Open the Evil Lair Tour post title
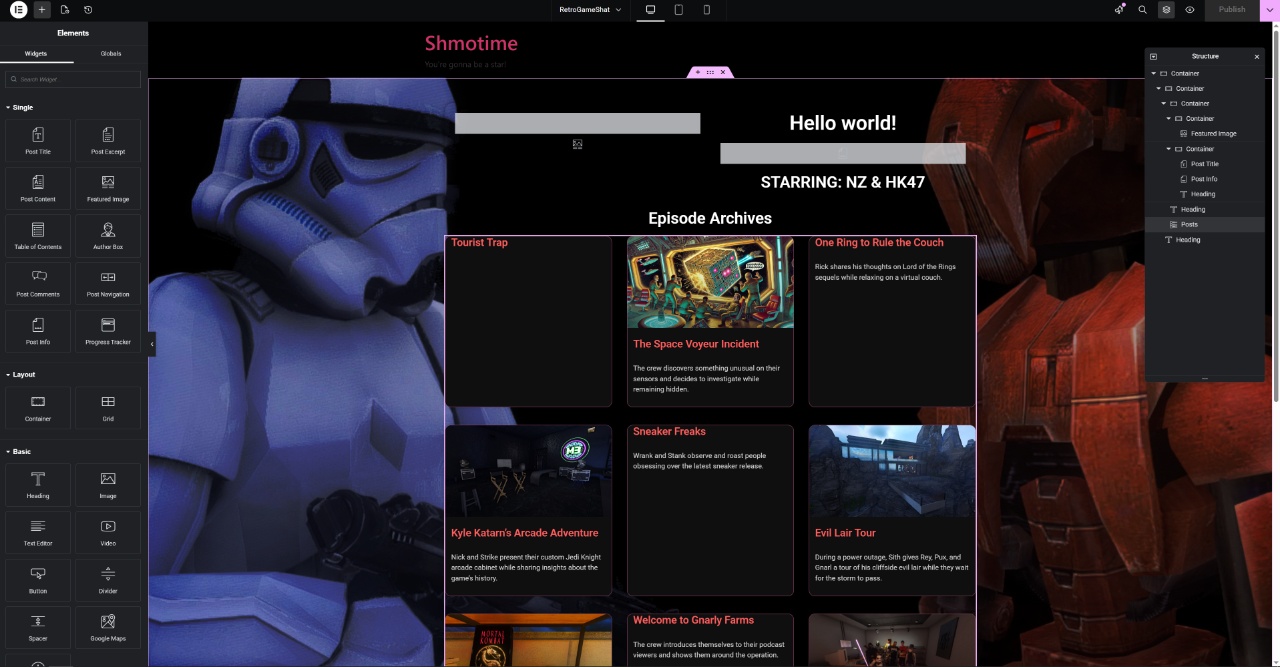 [x=845, y=533]
